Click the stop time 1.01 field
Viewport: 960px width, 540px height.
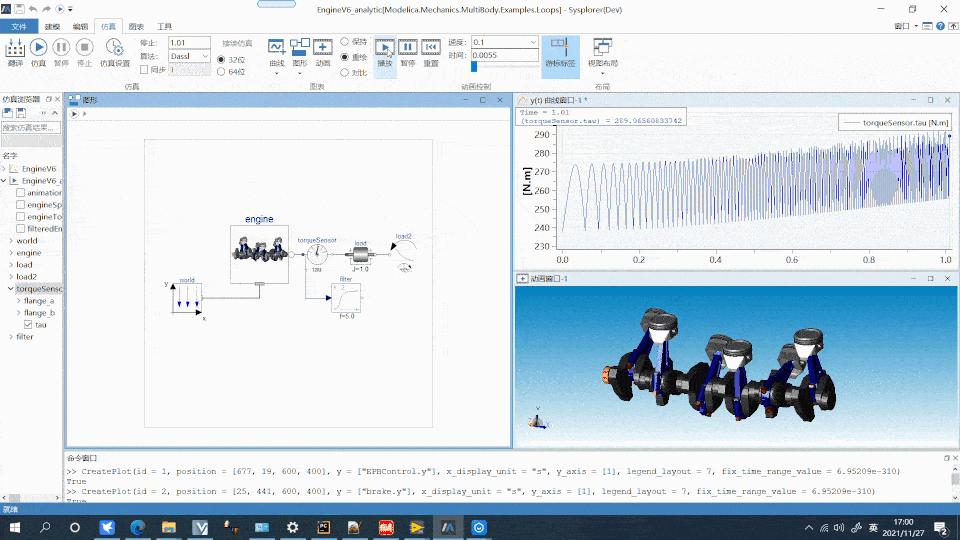189,43
